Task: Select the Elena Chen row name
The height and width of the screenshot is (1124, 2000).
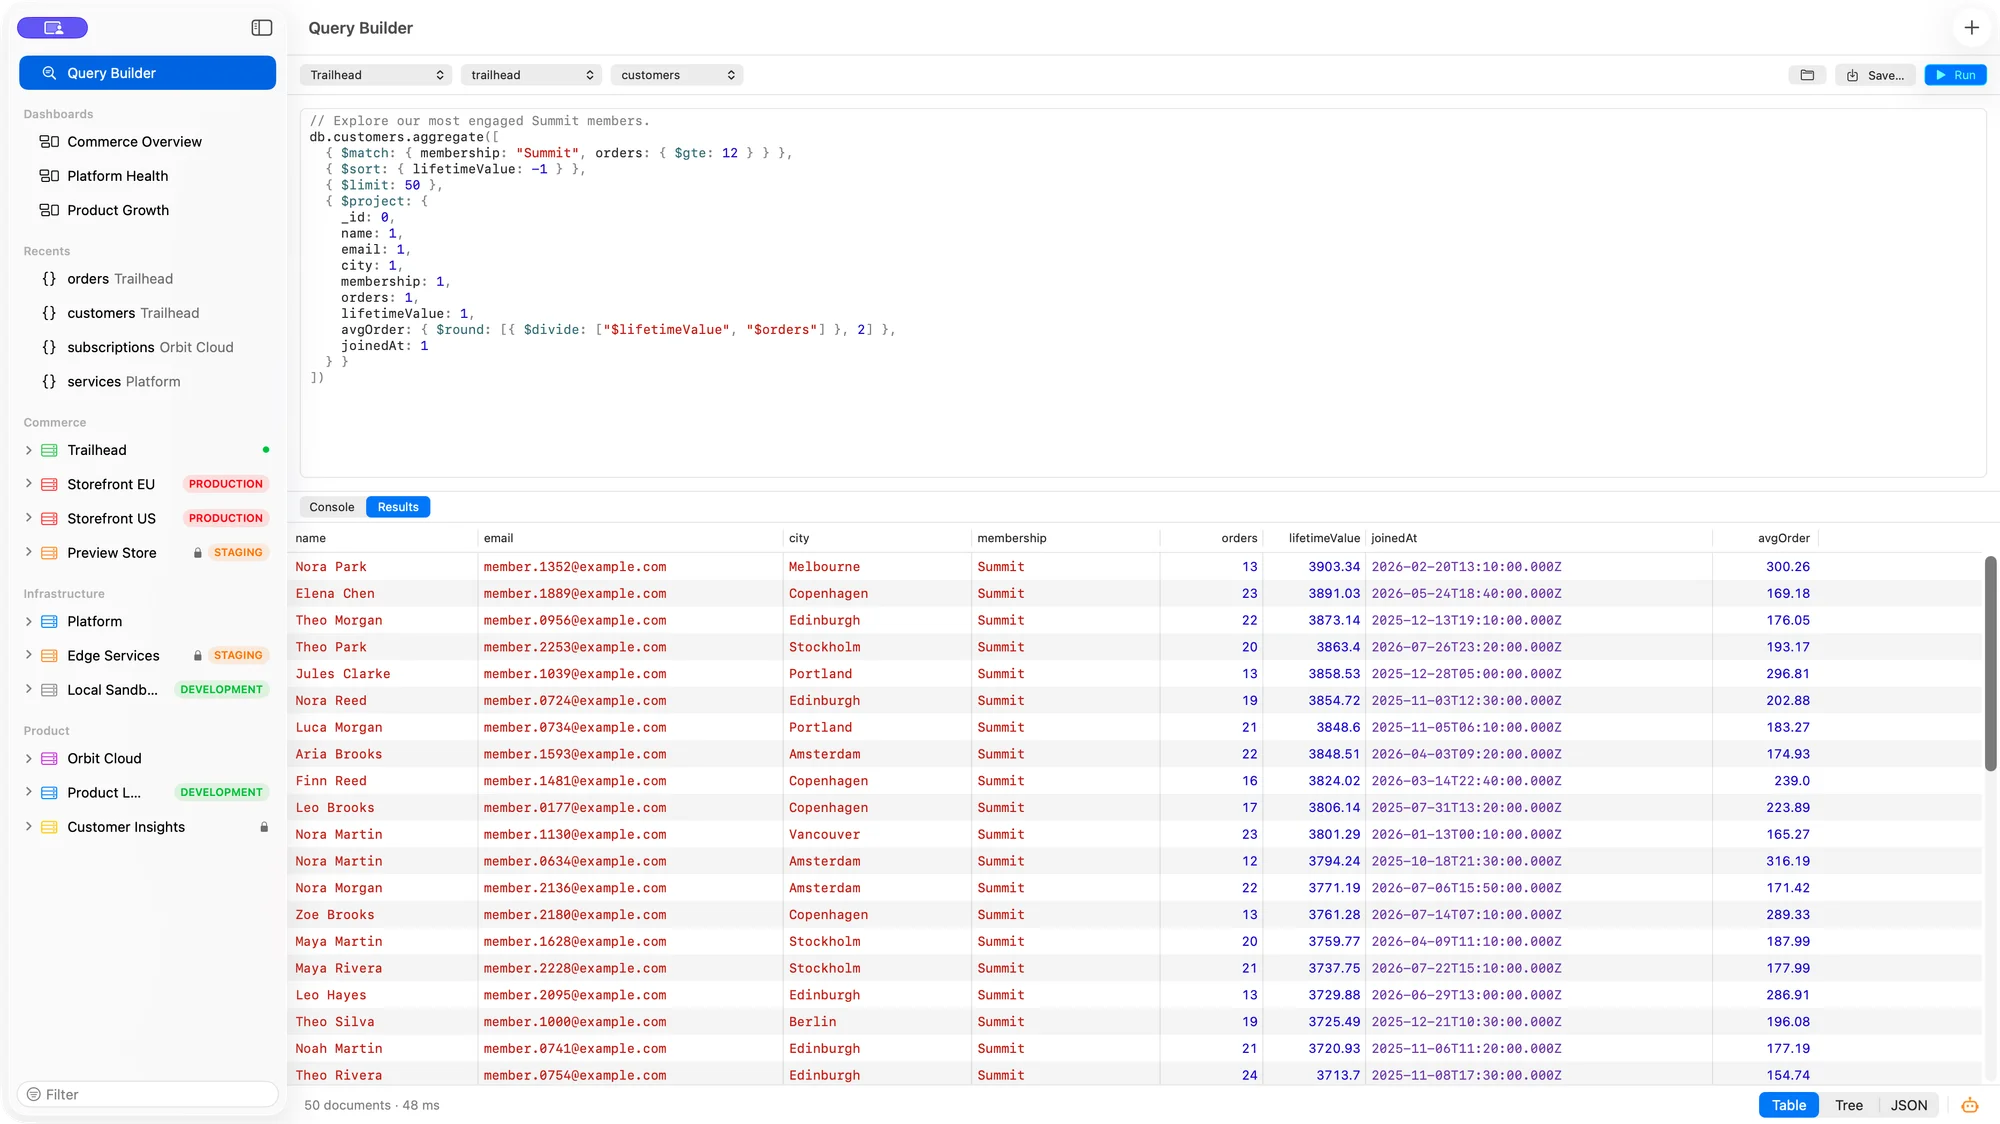Action: click(335, 593)
